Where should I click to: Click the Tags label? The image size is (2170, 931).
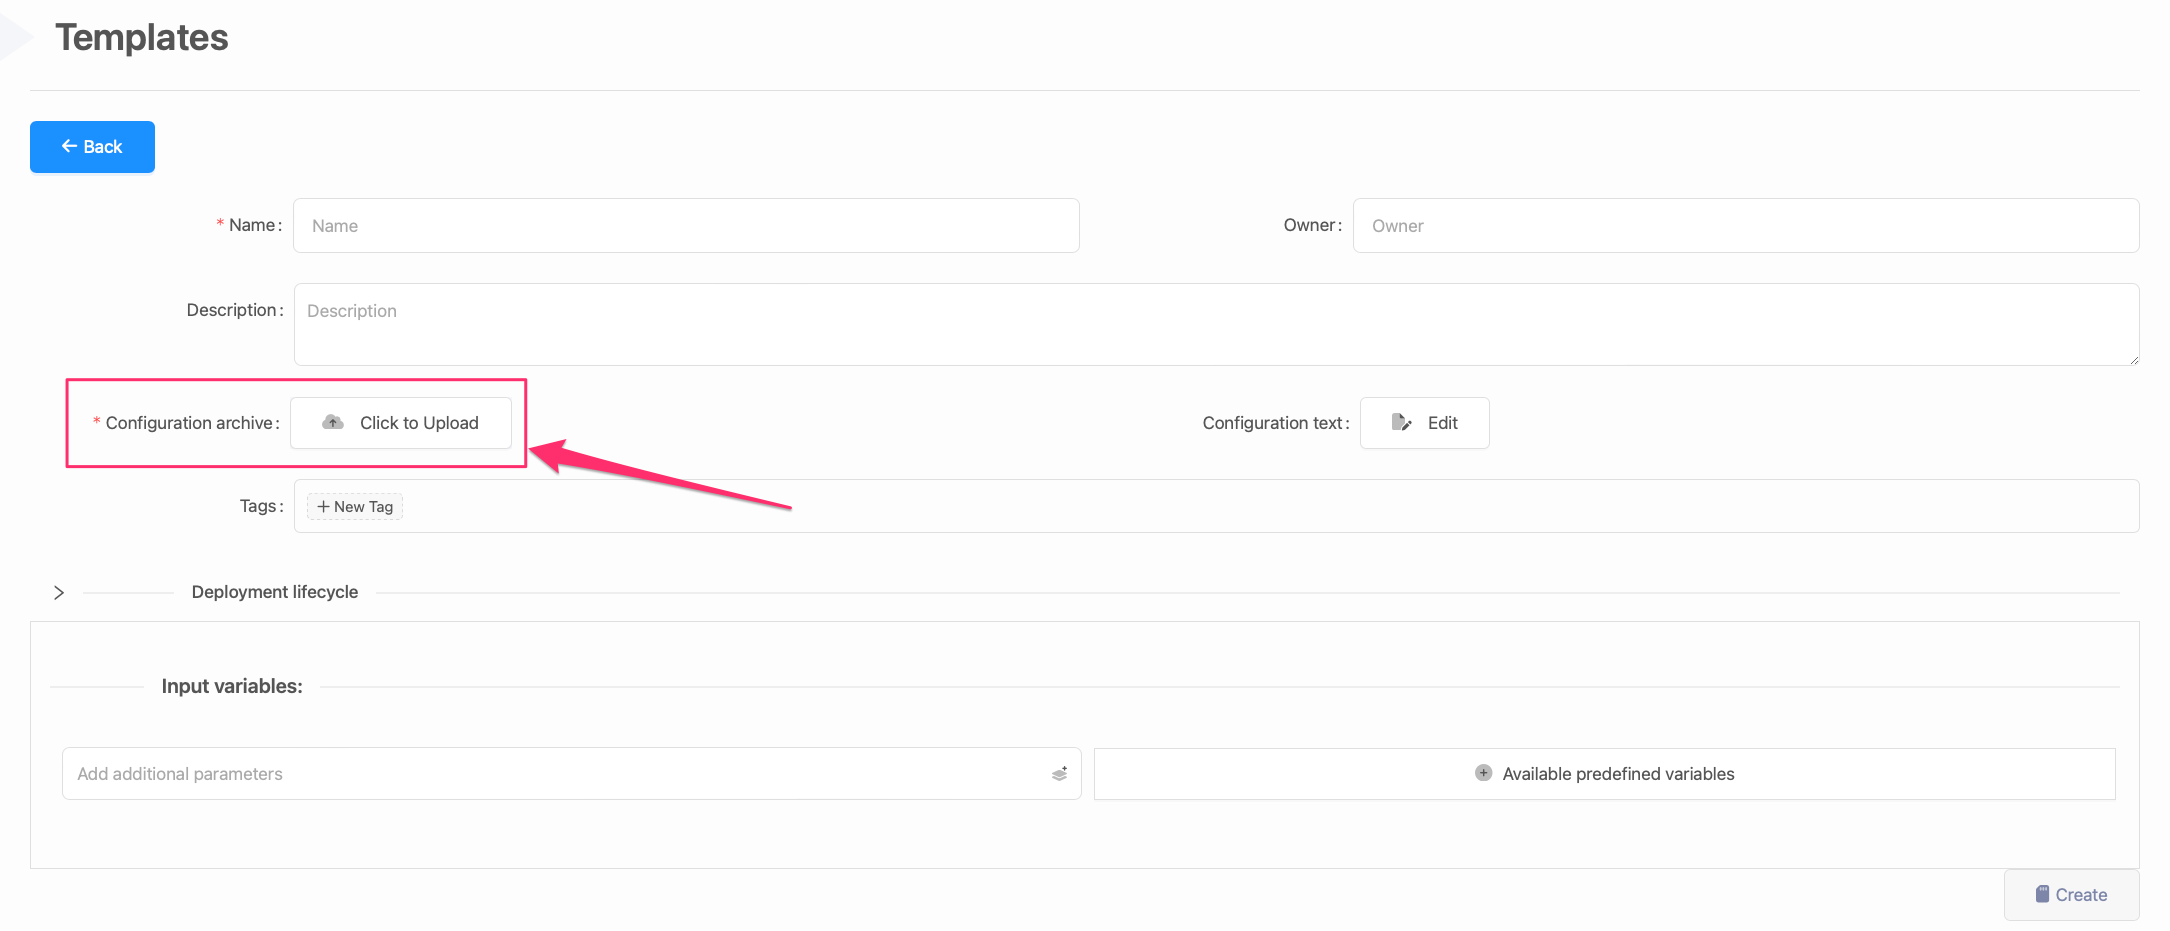click(258, 506)
